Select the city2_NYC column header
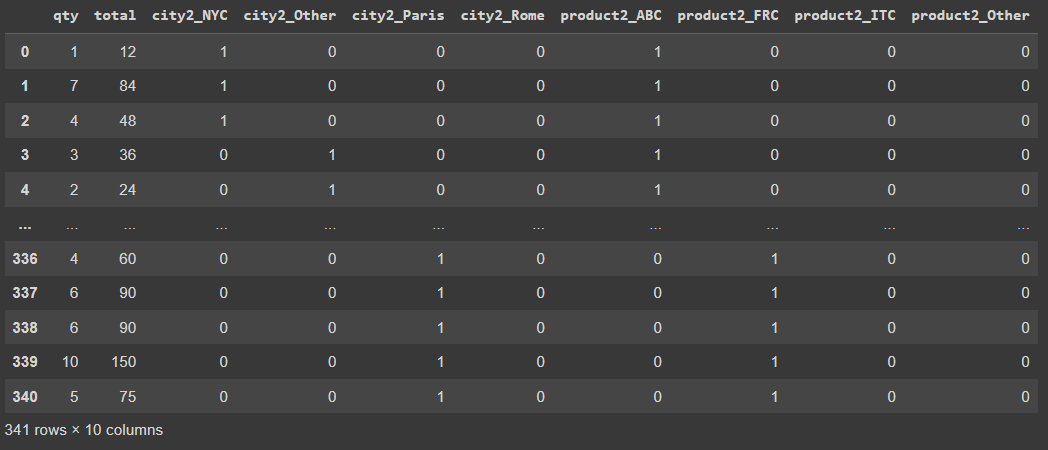Image resolution: width=1048 pixels, height=450 pixels. click(x=190, y=16)
